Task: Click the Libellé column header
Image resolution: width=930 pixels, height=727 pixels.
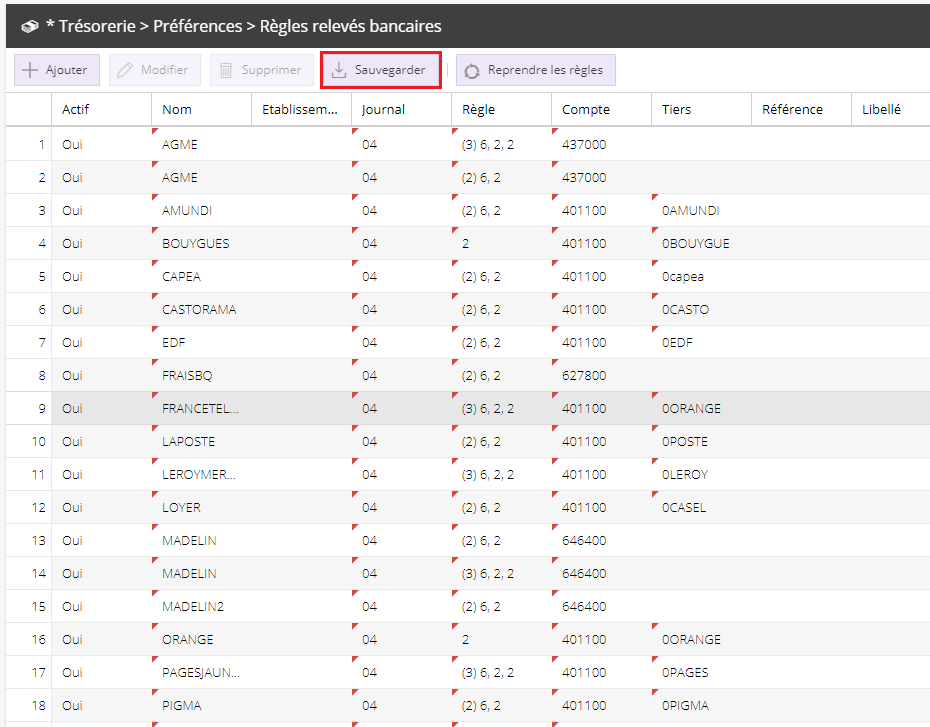Action: [891, 109]
